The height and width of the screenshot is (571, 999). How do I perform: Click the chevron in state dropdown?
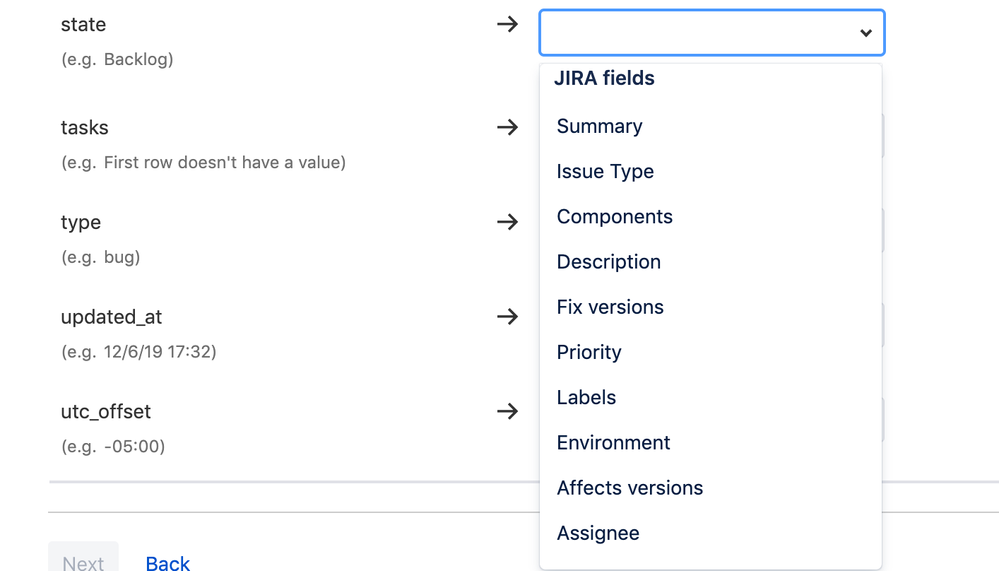coord(865,33)
